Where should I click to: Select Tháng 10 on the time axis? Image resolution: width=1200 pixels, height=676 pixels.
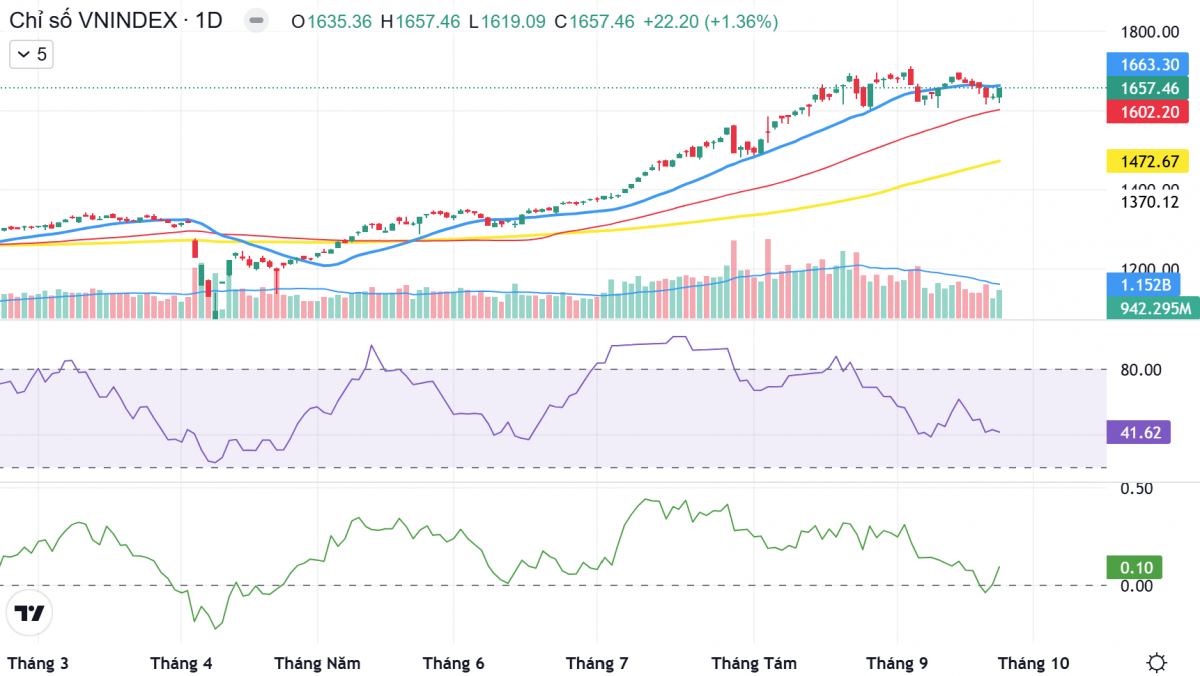(x=1033, y=663)
